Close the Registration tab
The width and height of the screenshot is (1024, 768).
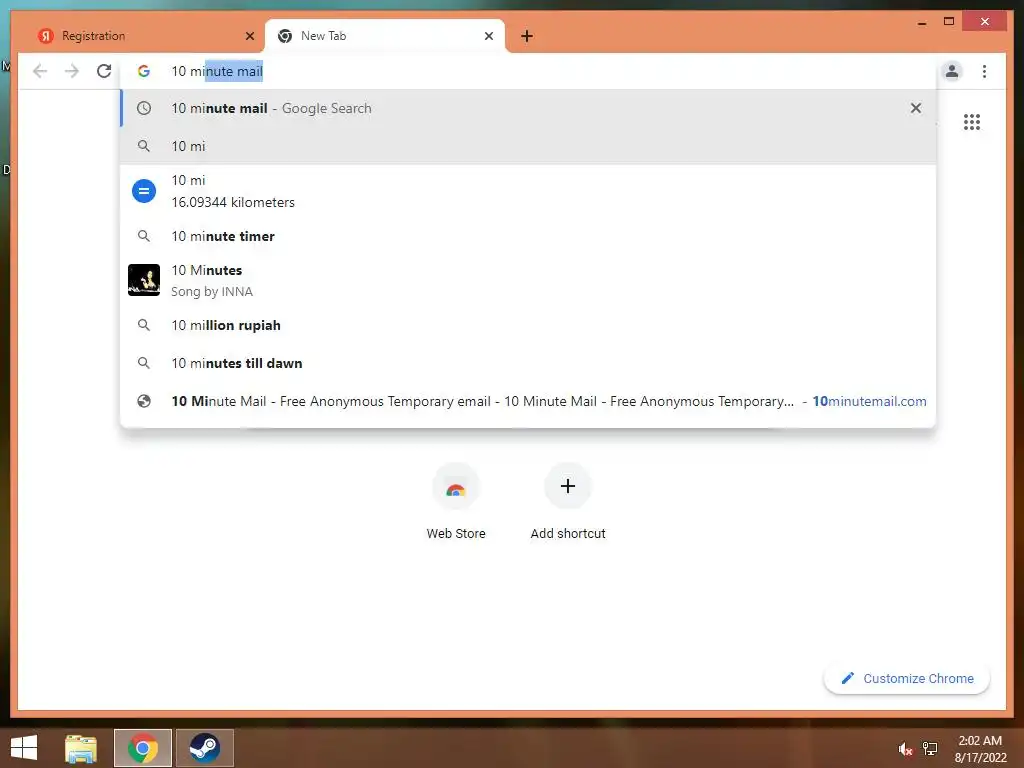pos(249,37)
